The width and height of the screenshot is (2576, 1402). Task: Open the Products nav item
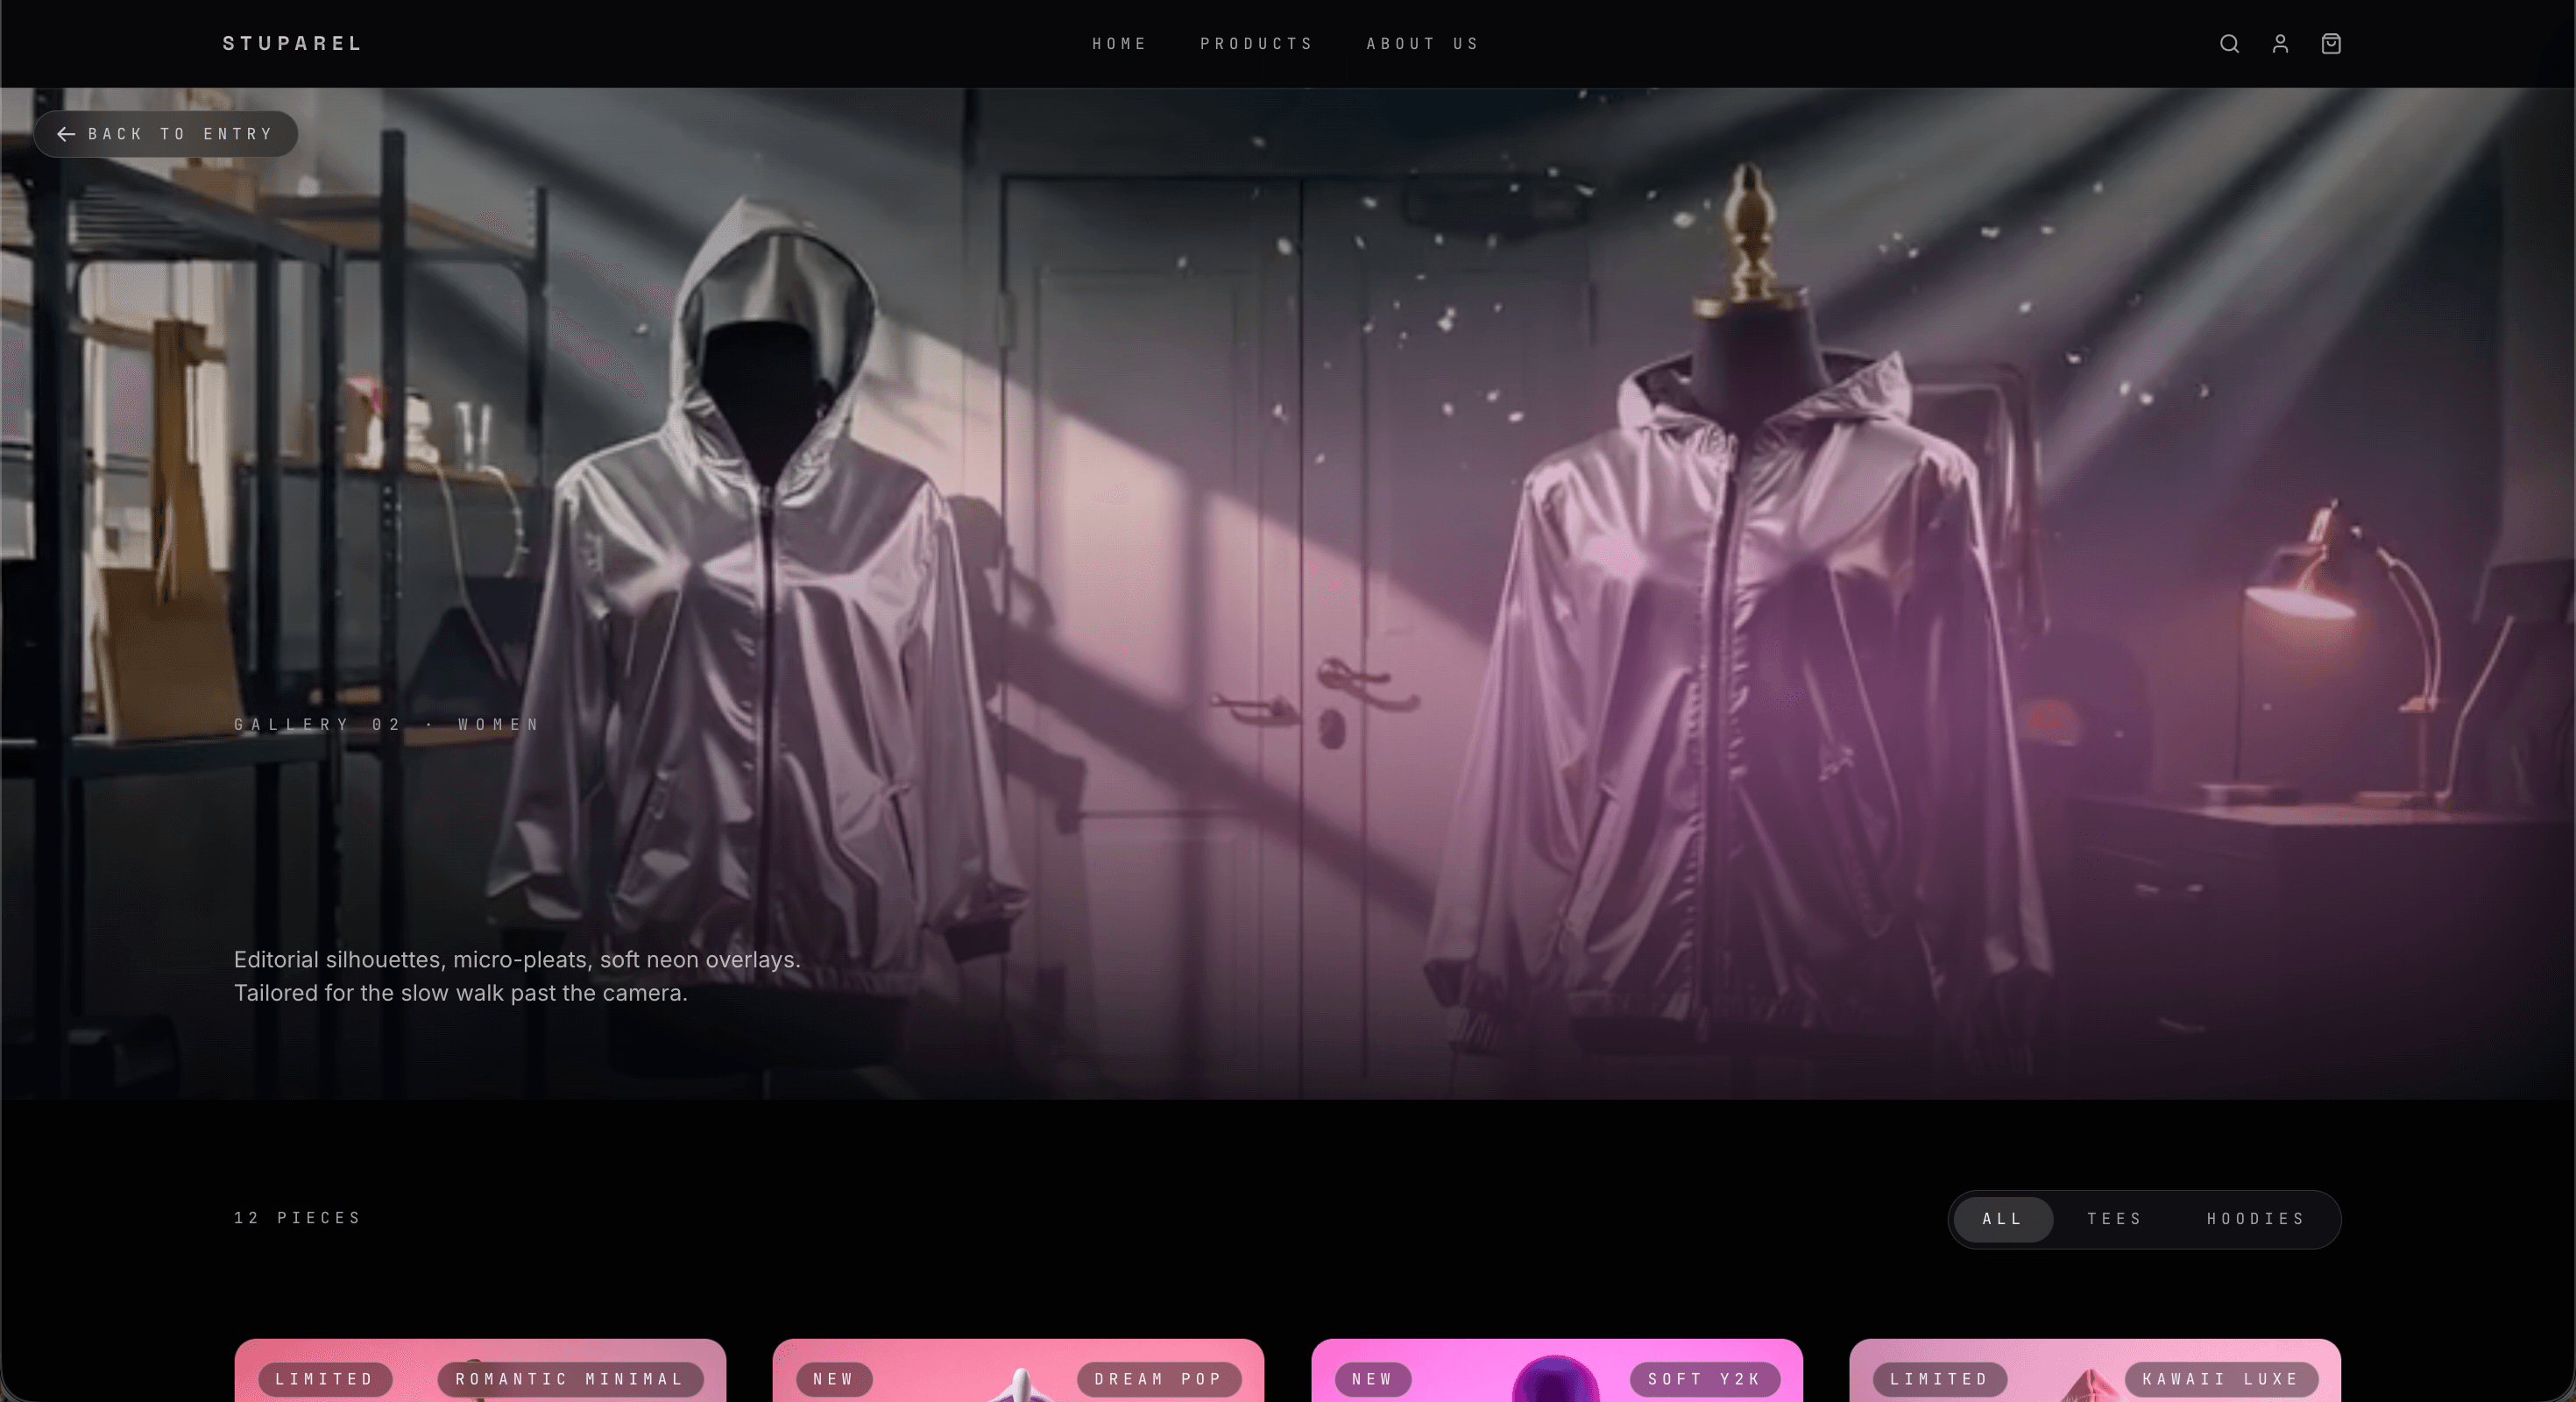(1256, 44)
